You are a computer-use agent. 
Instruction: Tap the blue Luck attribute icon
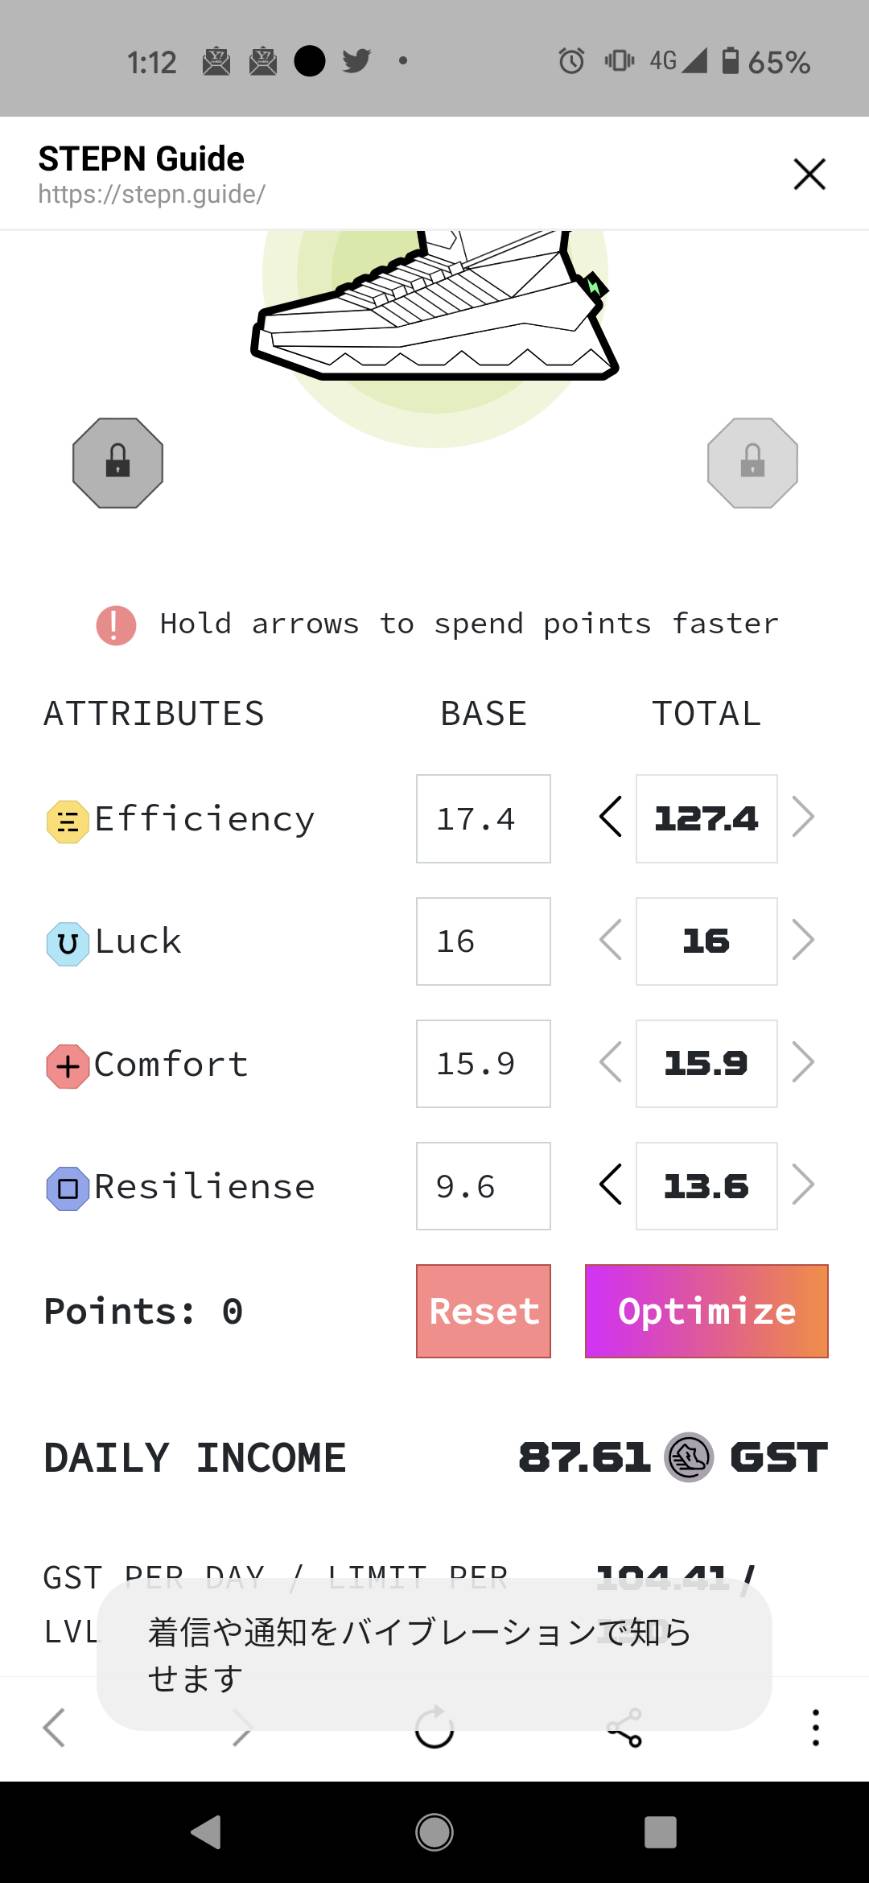67,944
